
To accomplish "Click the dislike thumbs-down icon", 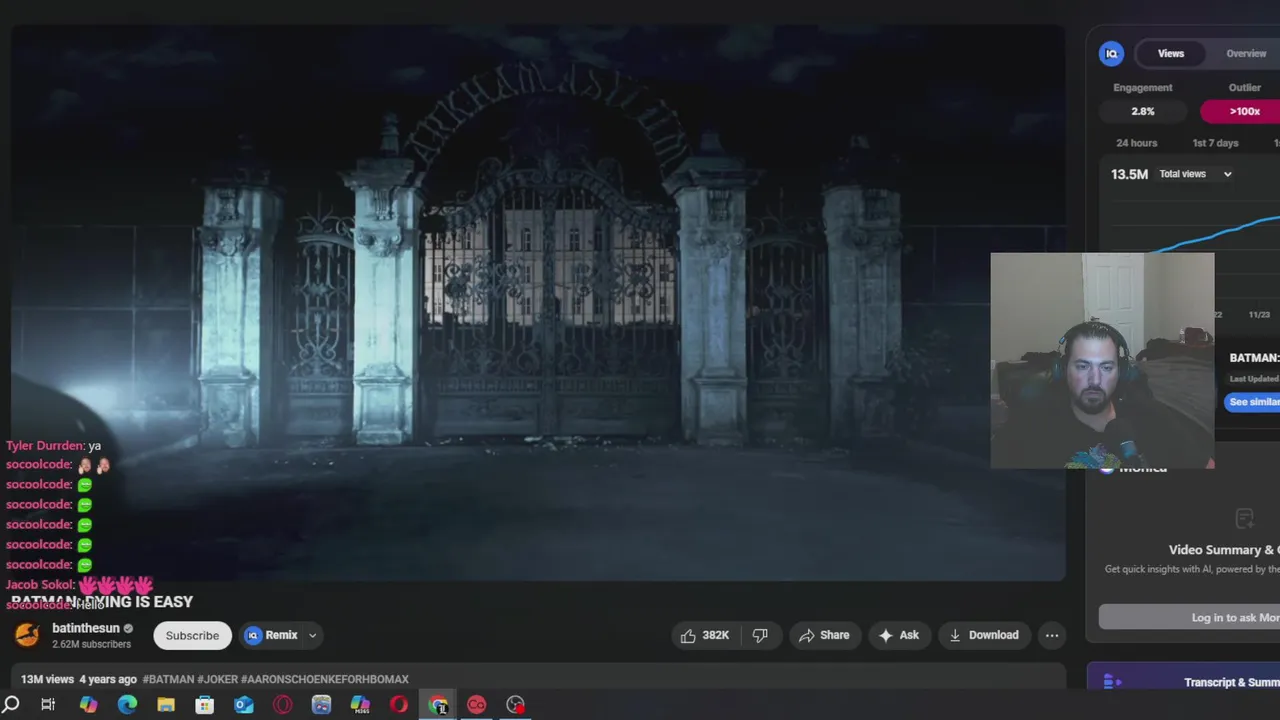I will point(760,635).
